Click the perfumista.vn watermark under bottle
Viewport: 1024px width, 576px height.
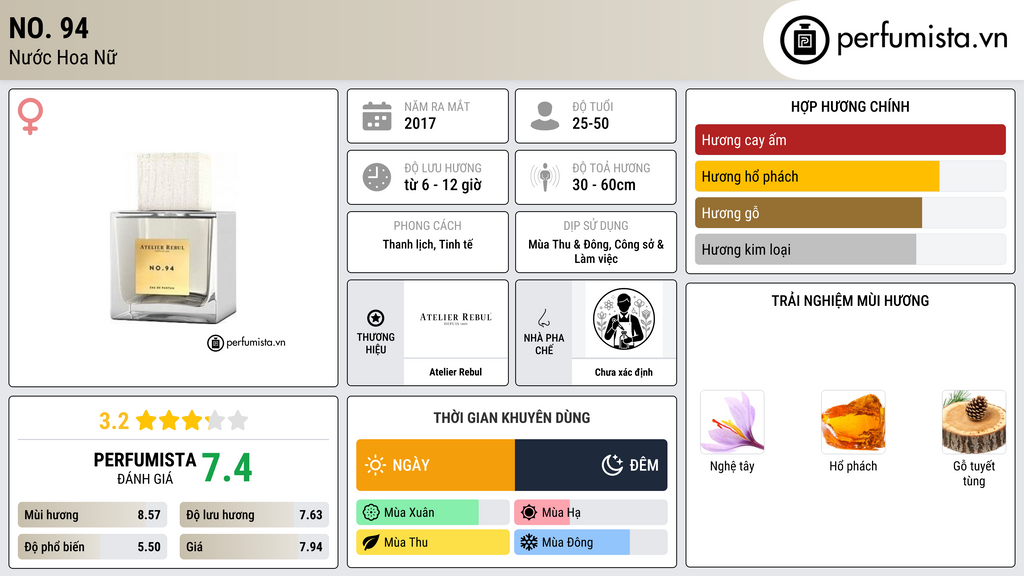point(246,342)
